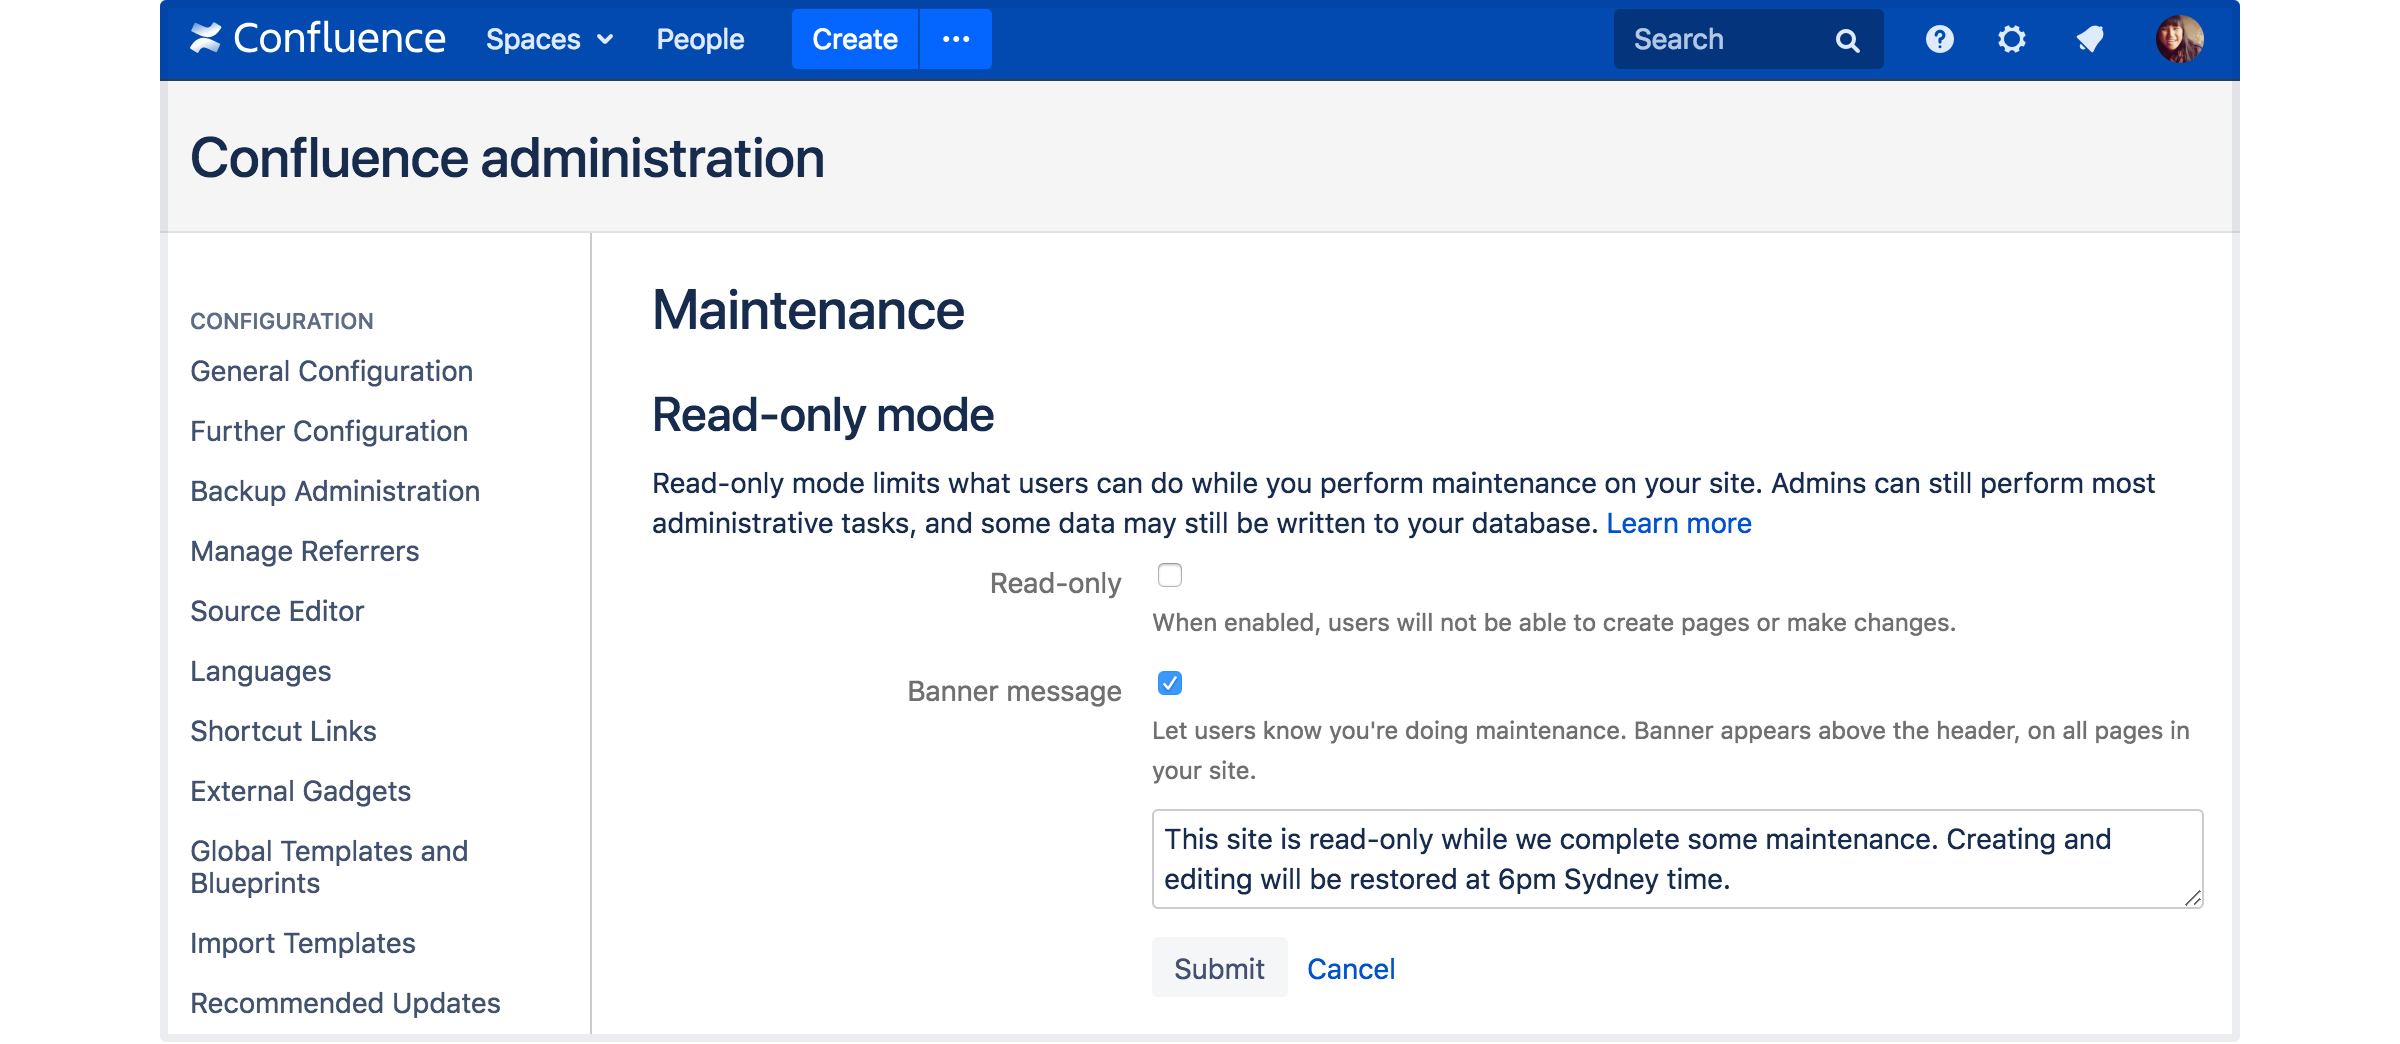Click the CONFIGURATION section label
Screen dimensions: 2400x1044
281,321
